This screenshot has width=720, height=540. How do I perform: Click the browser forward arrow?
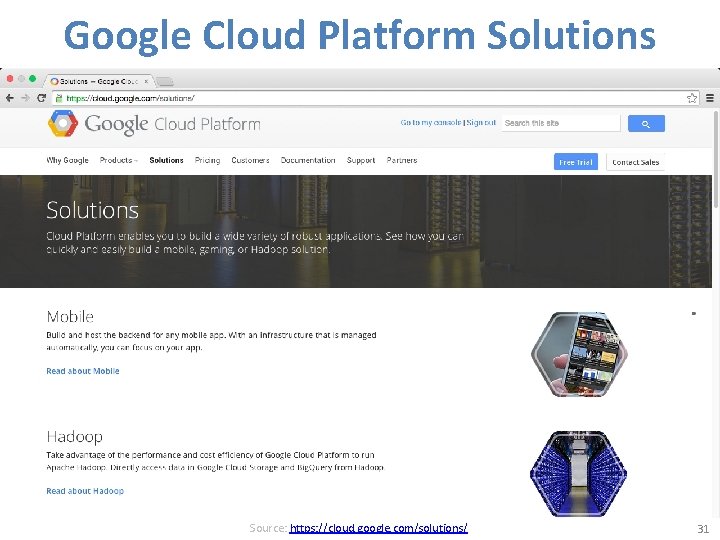tap(25, 98)
